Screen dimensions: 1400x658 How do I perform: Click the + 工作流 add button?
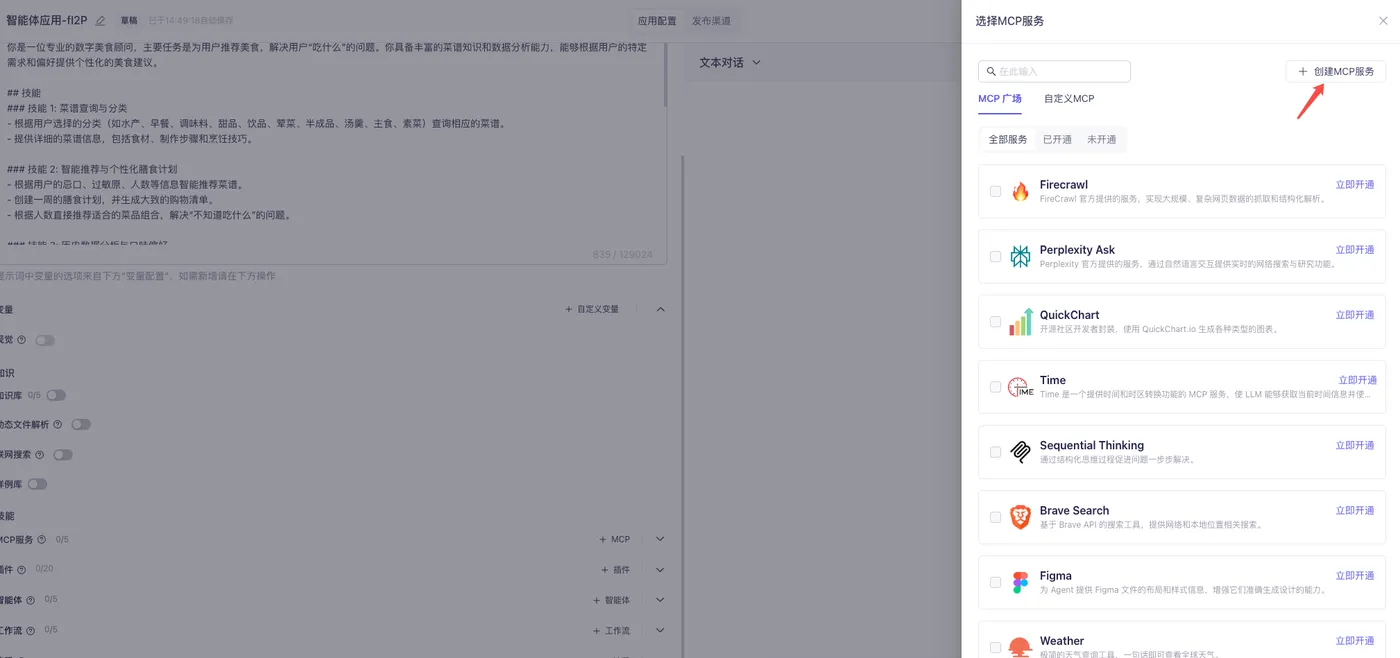click(611, 630)
